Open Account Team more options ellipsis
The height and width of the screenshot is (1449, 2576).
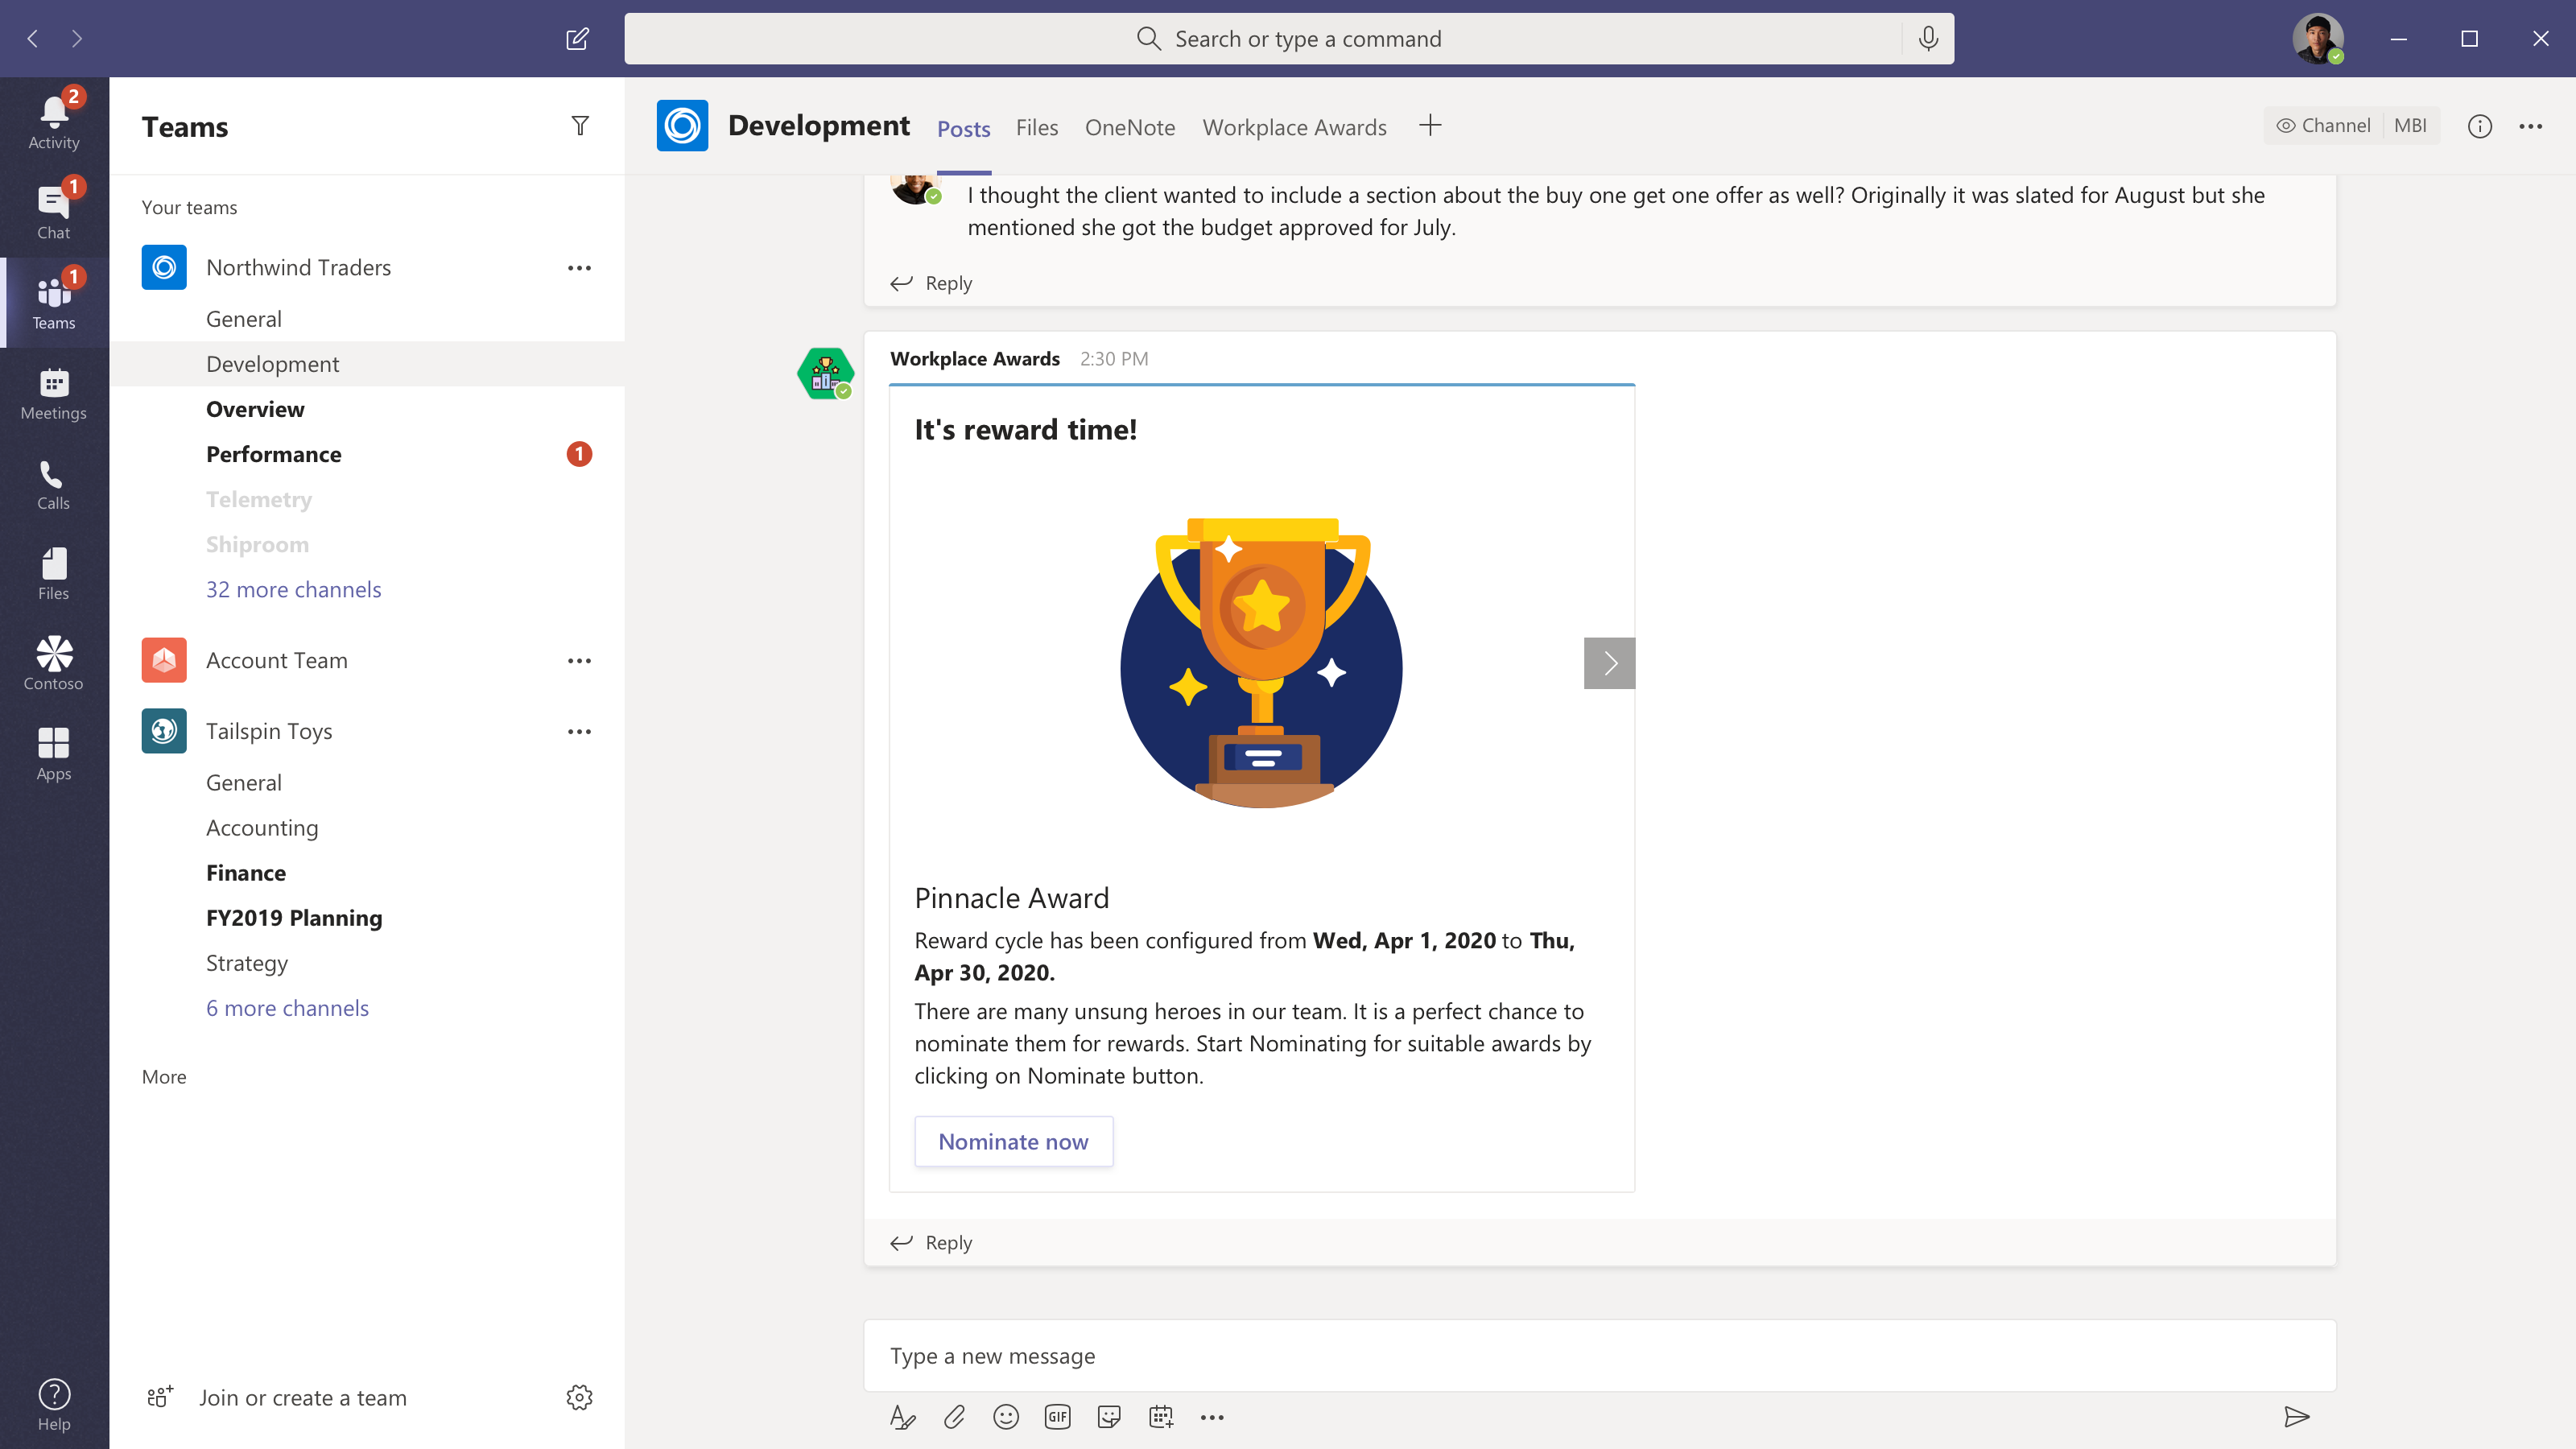pyautogui.click(x=580, y=661)
